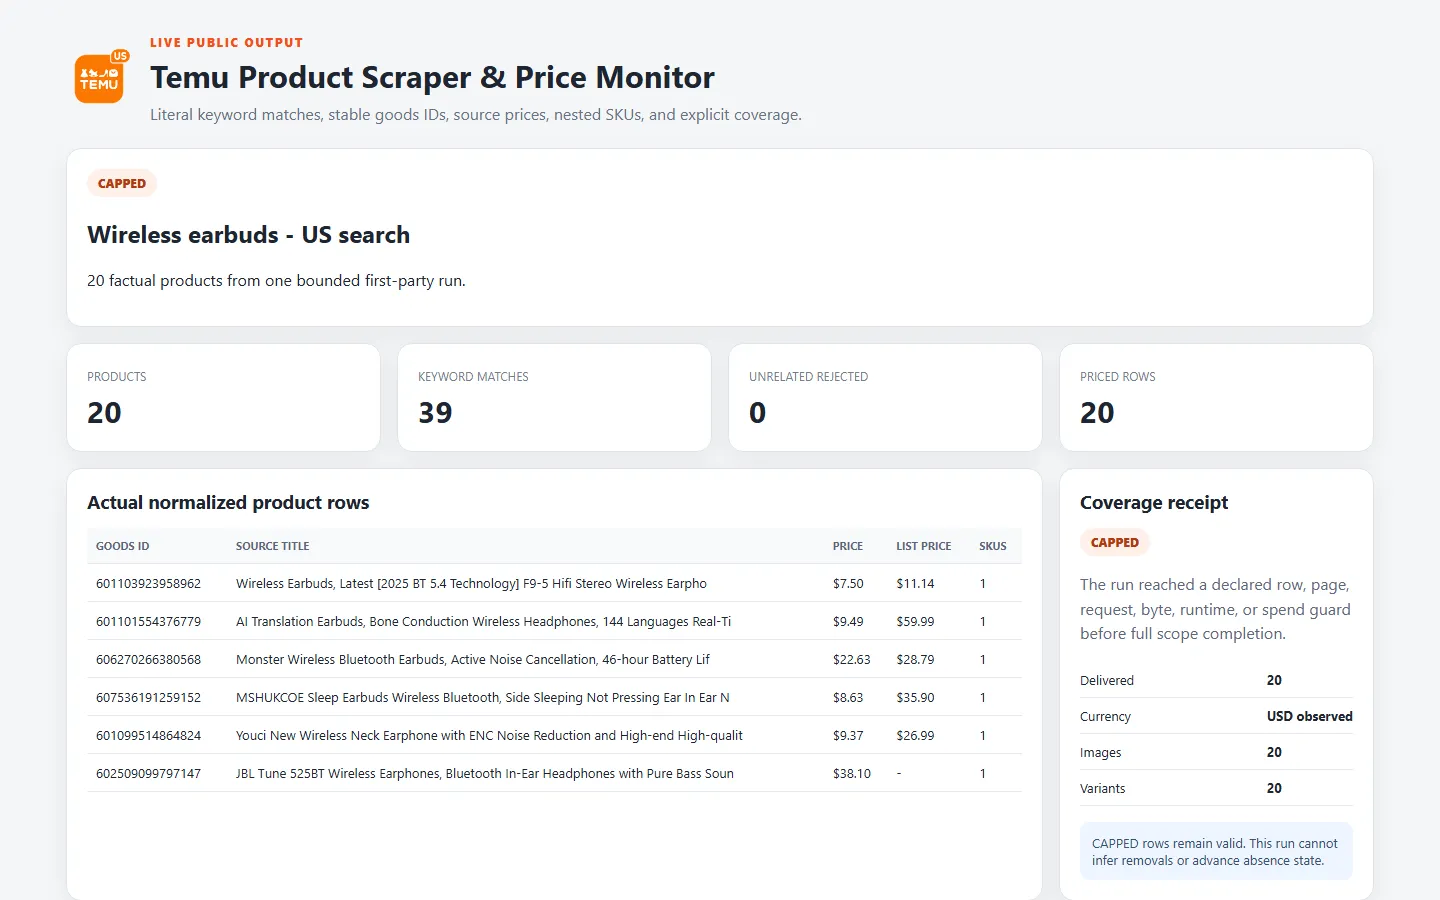1440x900 pixels.
Task: Click the MSHUKCOE Sleep Earbuds title
Action: [482, 697]
